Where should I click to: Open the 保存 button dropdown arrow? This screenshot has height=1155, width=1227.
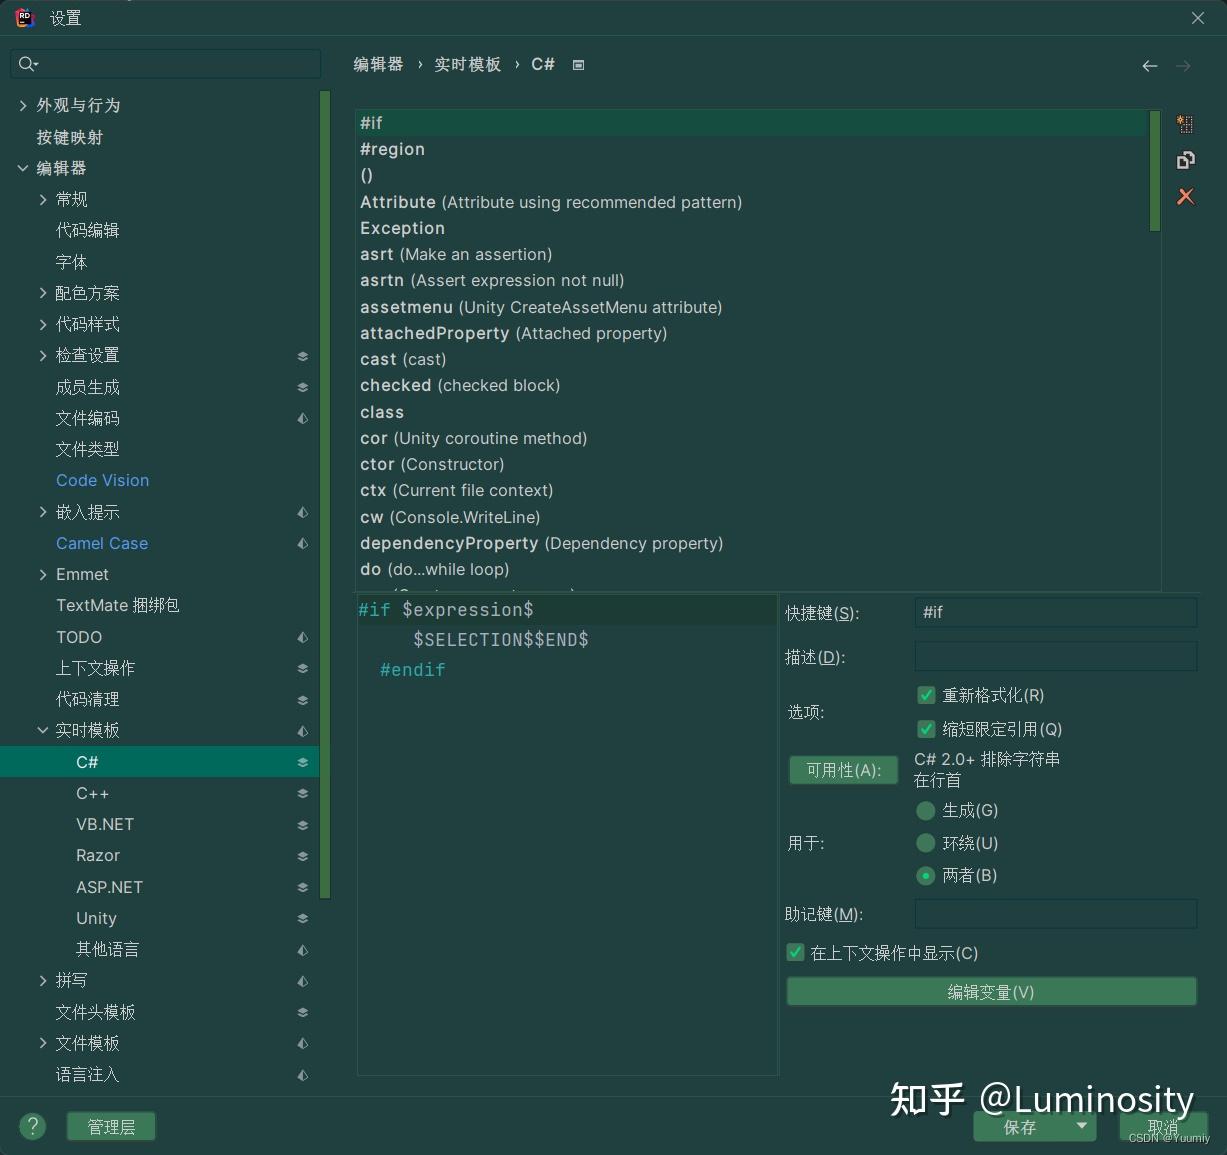[x=1081, y=1126]
